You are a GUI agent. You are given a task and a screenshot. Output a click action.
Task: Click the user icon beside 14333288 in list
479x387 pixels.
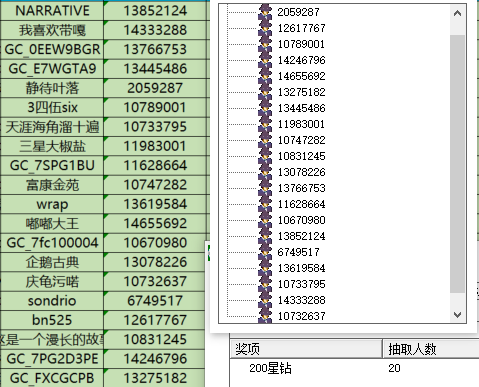point(265,300)
